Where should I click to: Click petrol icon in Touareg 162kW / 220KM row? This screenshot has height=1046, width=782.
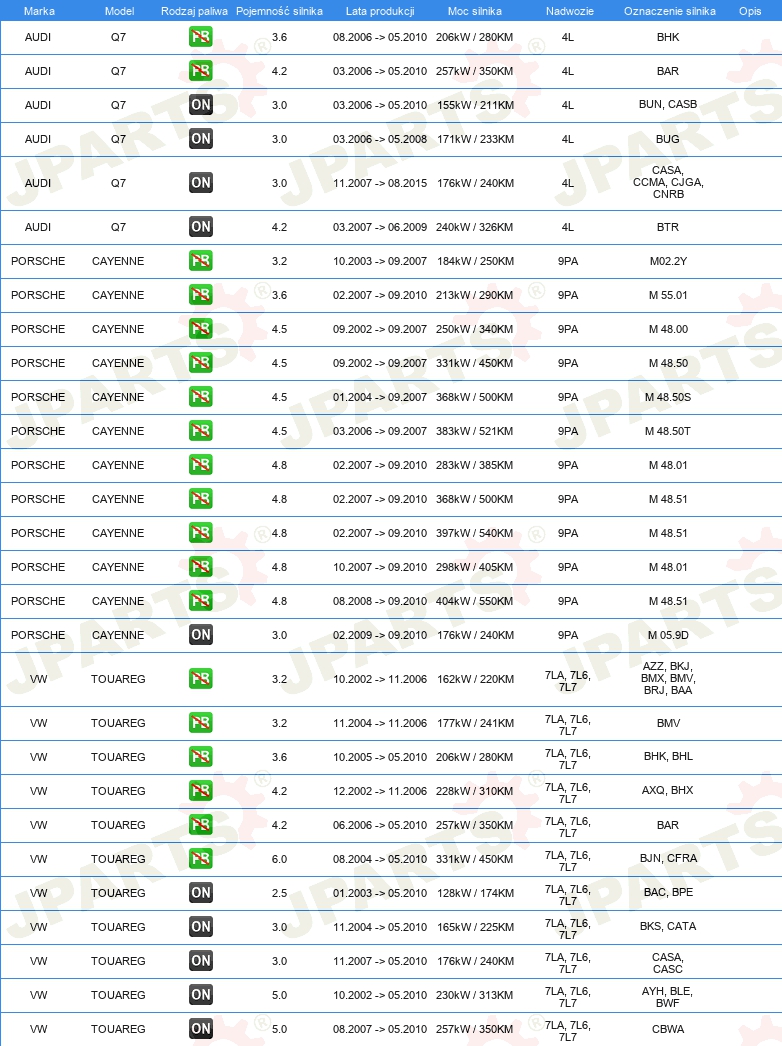coord(201,679)
